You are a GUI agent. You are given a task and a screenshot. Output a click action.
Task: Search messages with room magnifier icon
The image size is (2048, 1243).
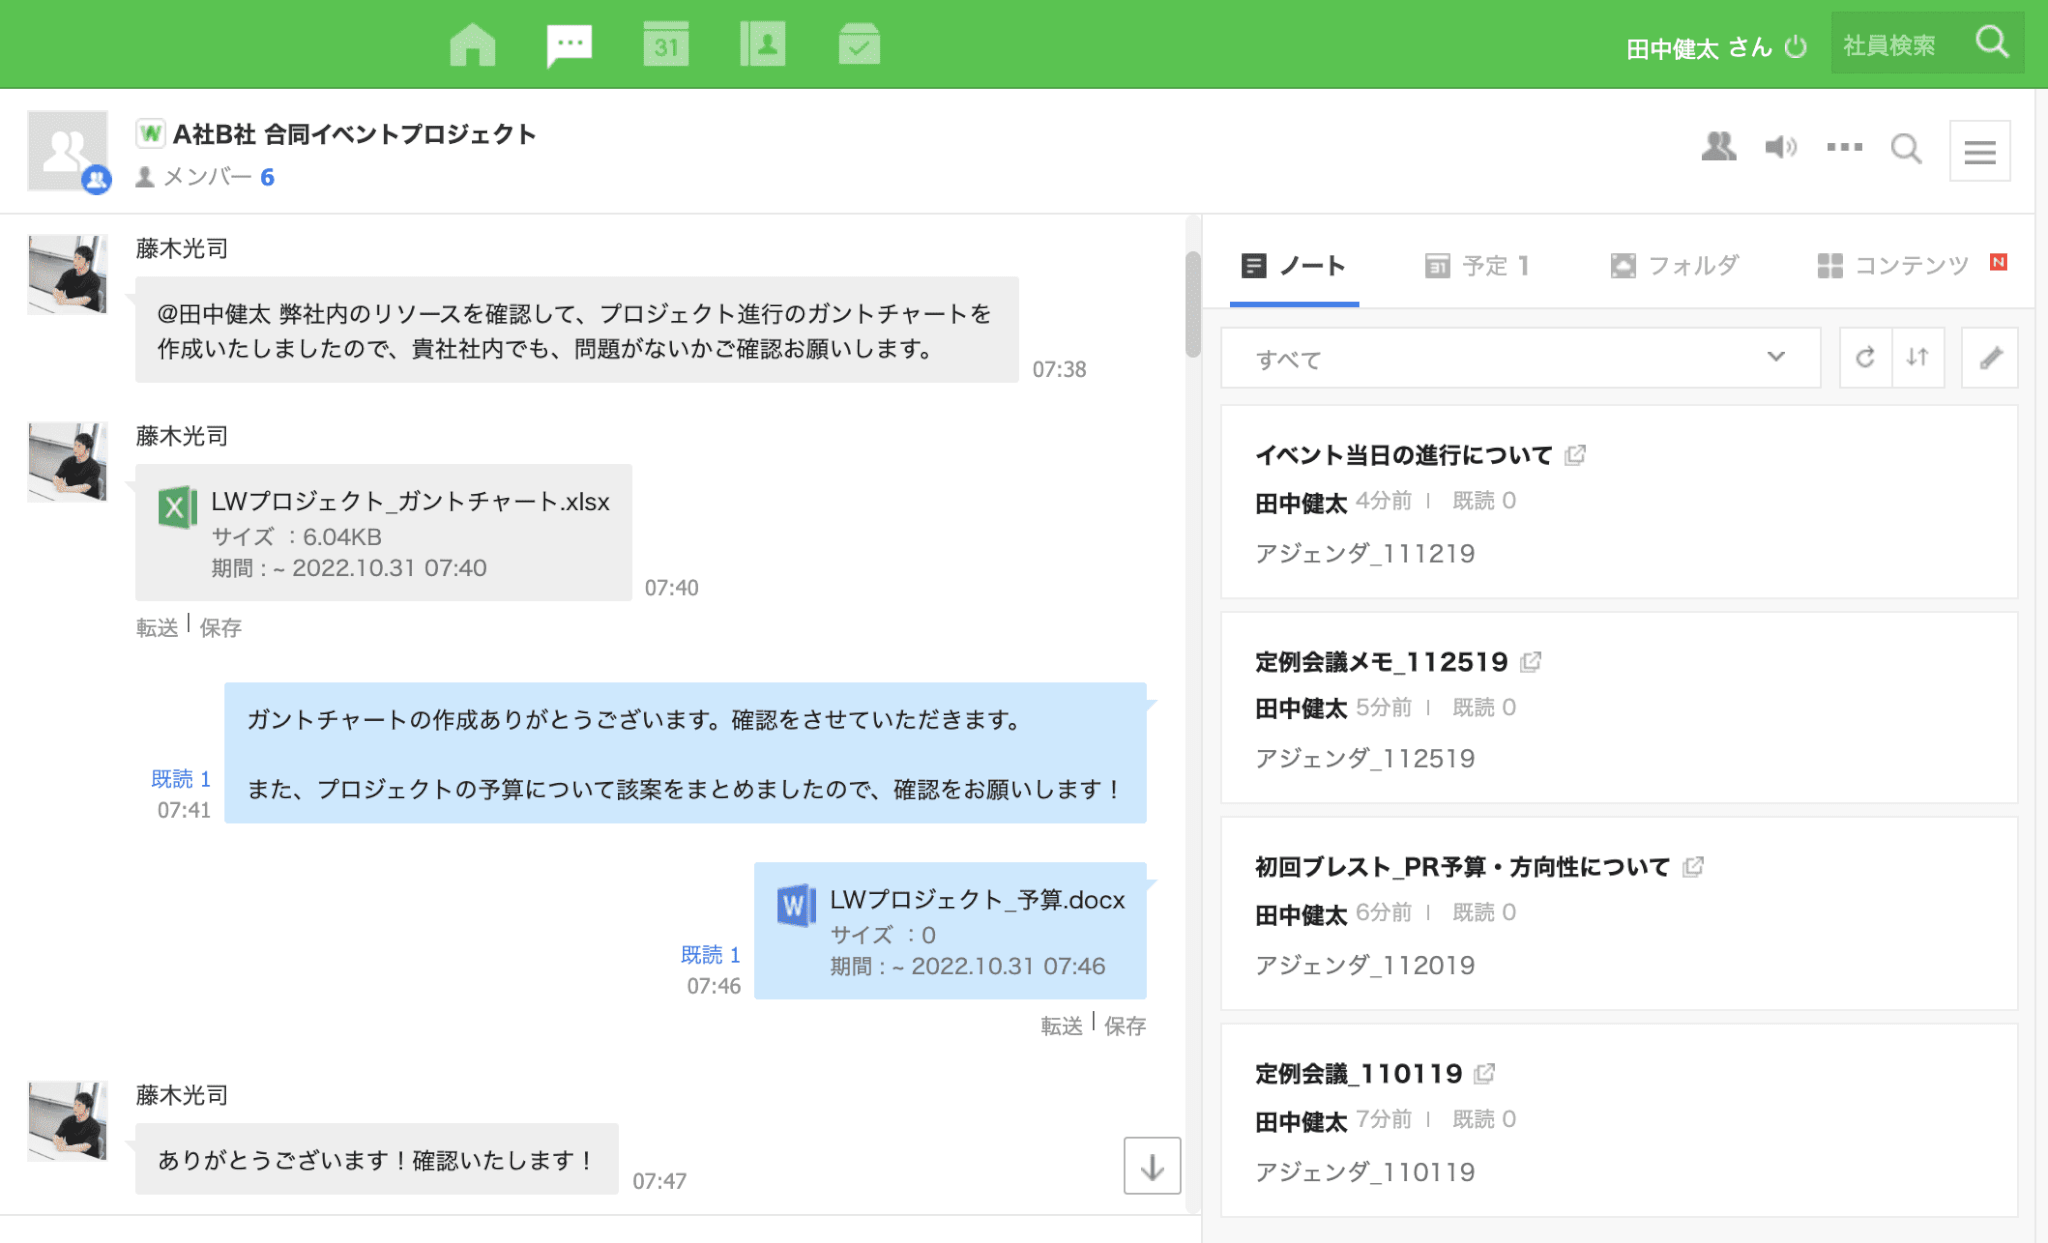click(x=1906, y=150)
